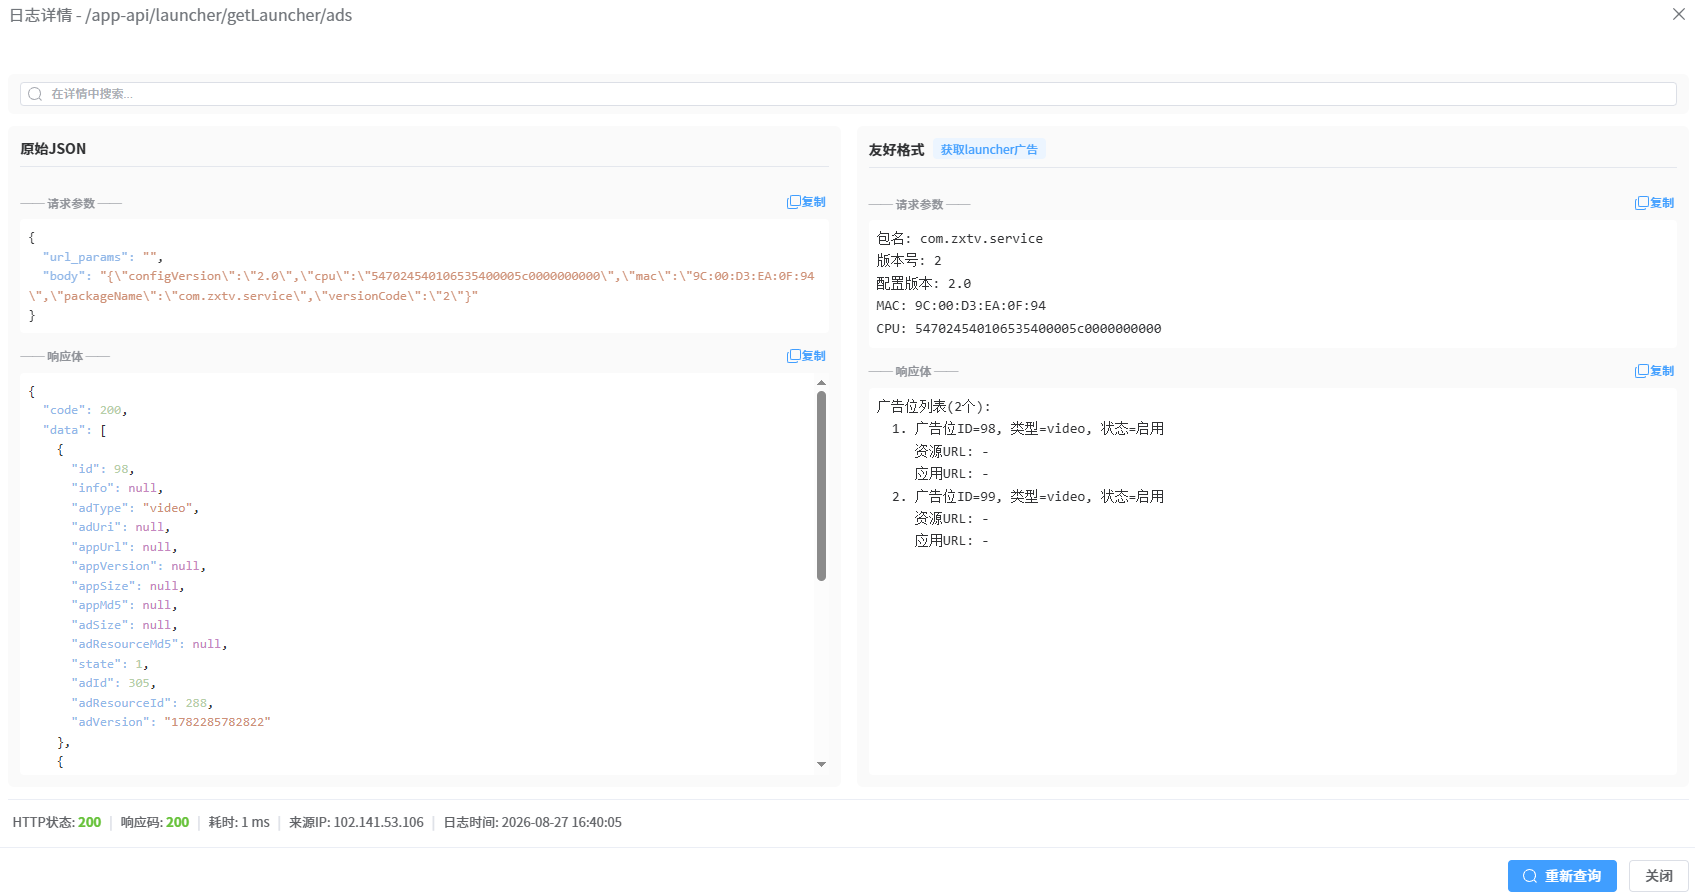
Task: Click the 响应码: 200 status
Action: click(x=155, y=823)
